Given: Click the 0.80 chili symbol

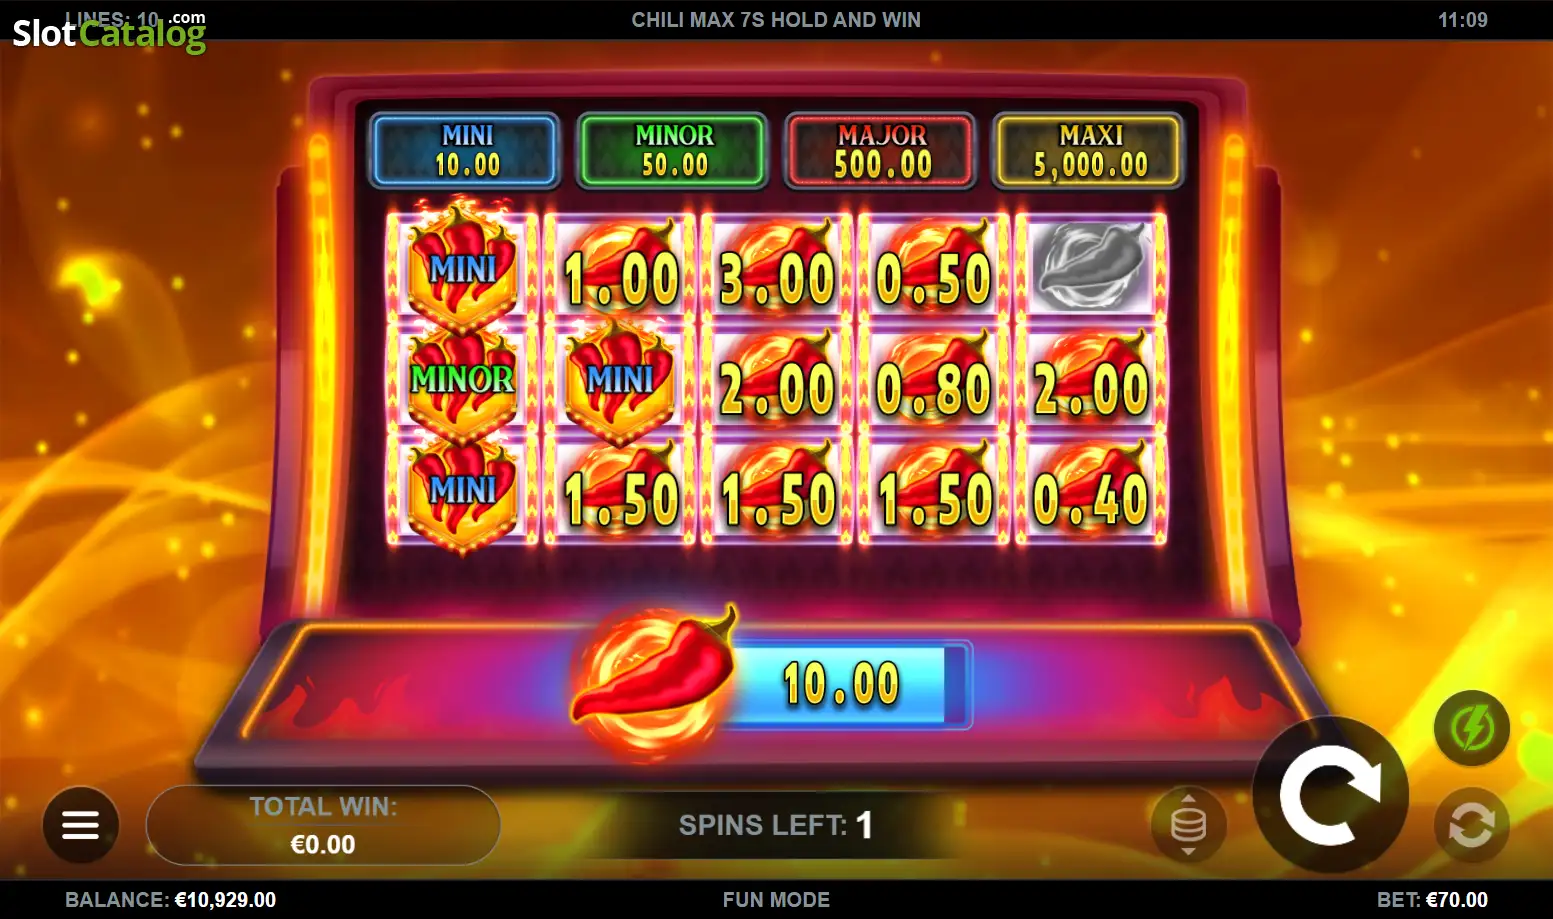Looking at the screenshot, I should 934,380.
